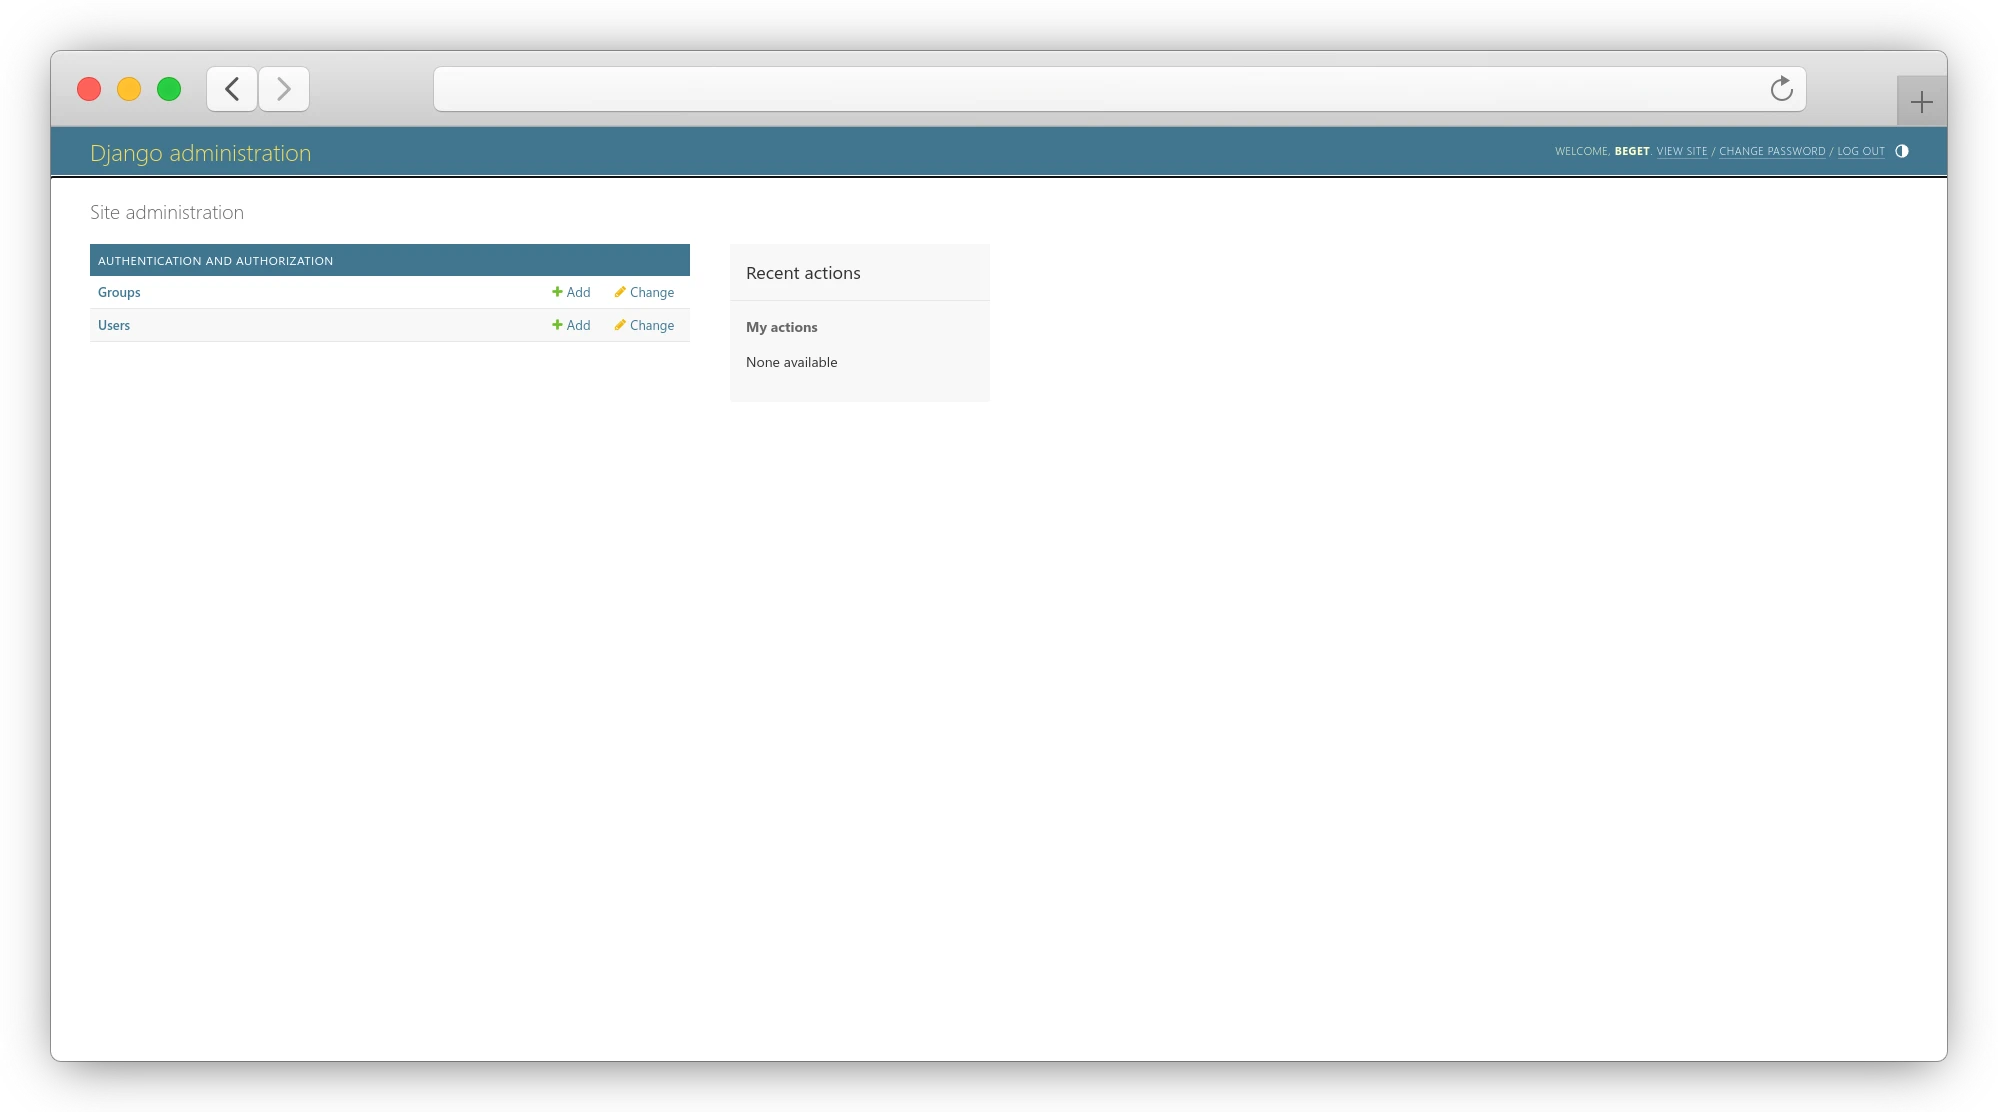1998x1112 pixels.
Task: Toggle the light/dark theme icon
Action: (x=1901, y=151)
